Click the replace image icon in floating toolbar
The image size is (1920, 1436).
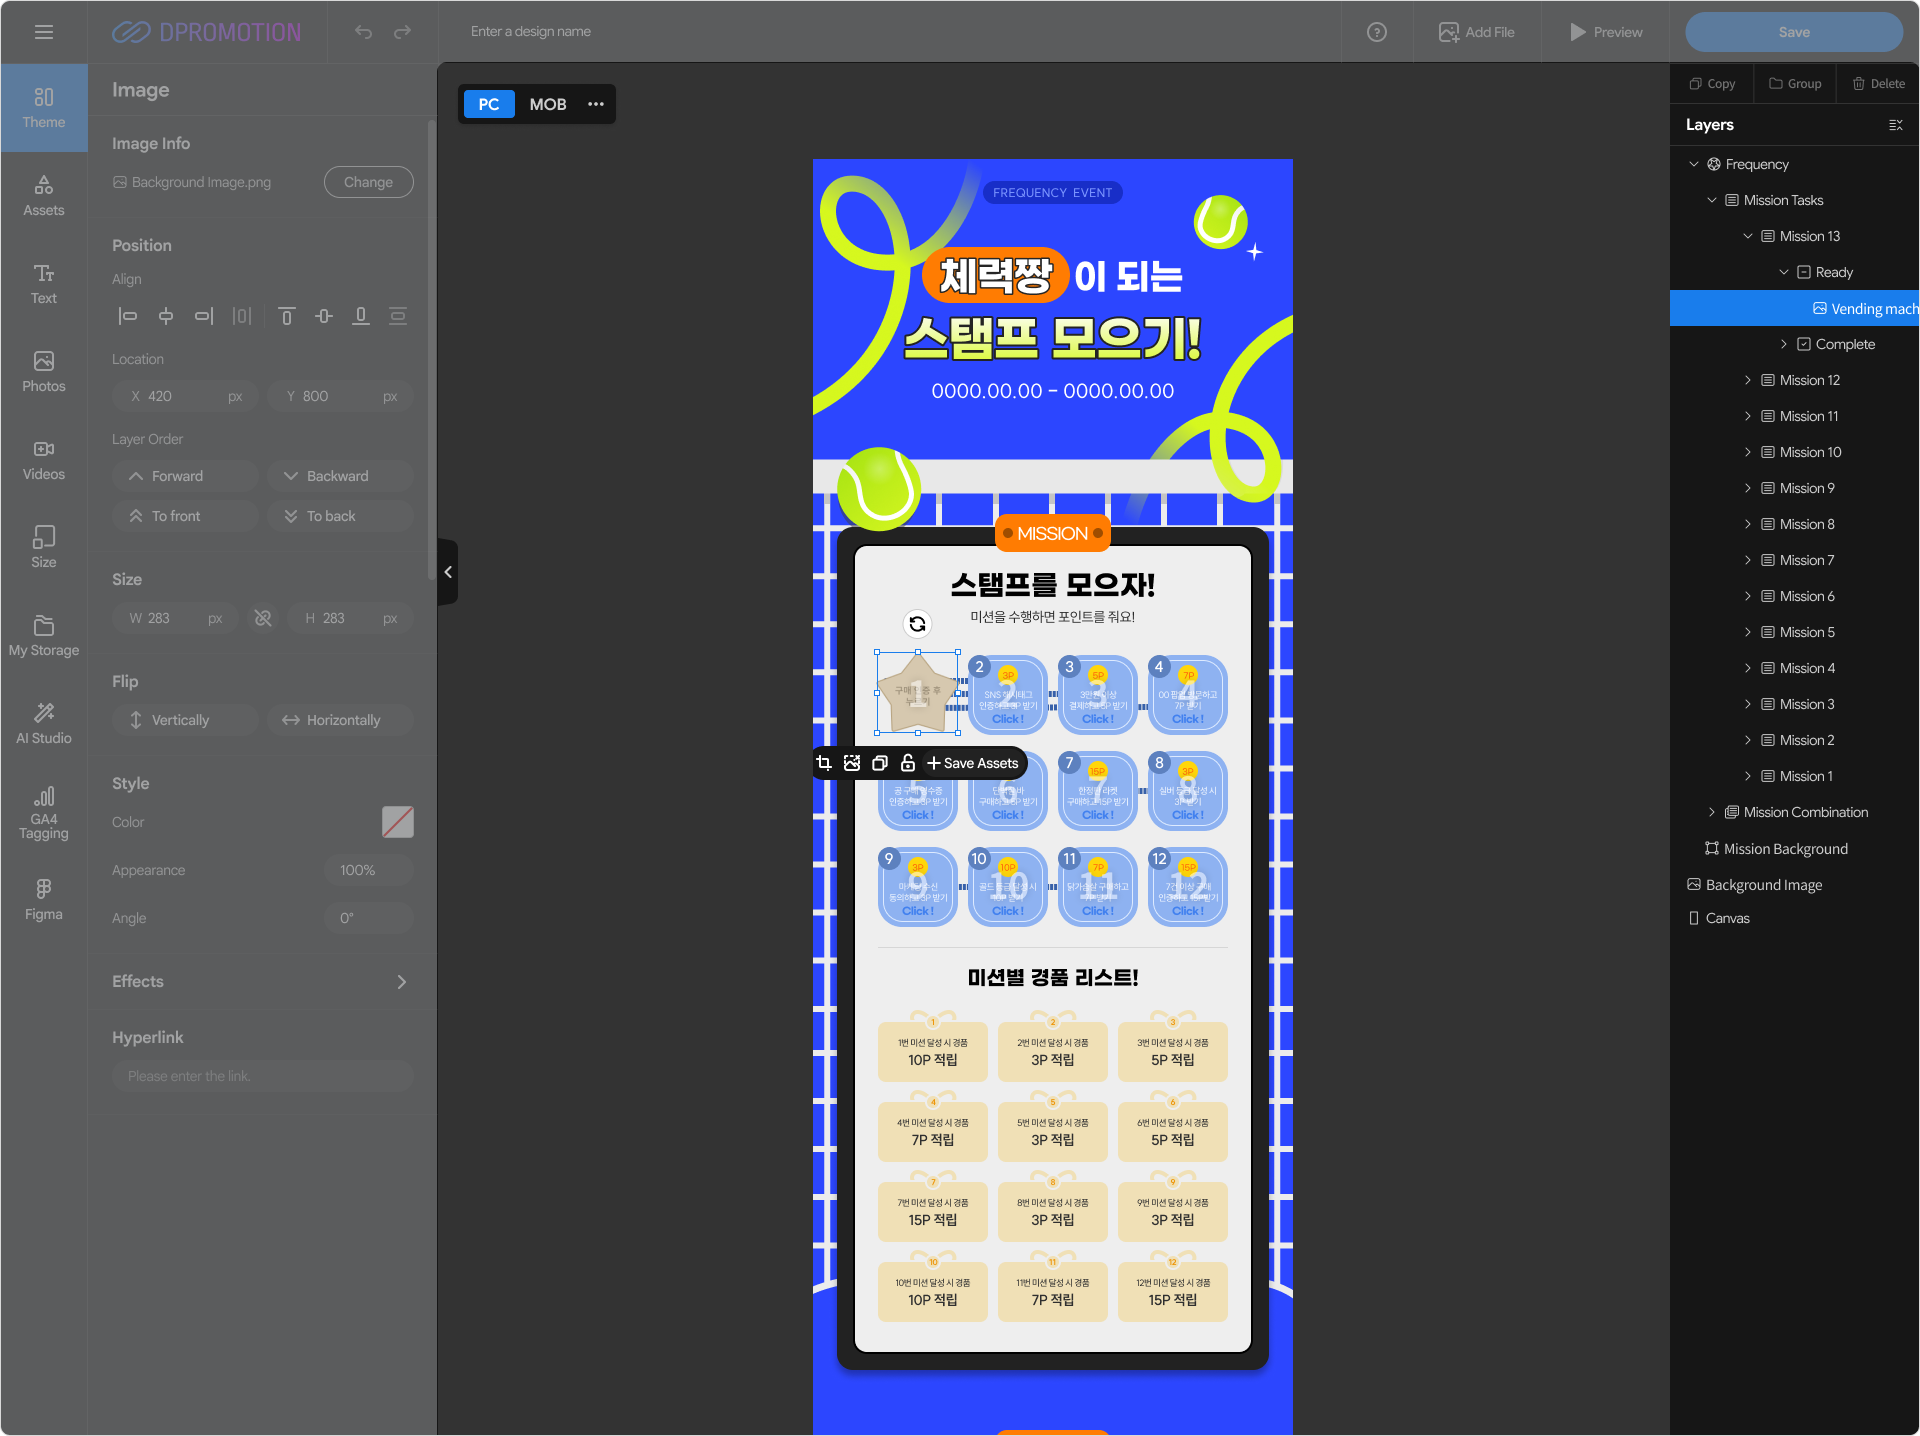pos(852,763)
